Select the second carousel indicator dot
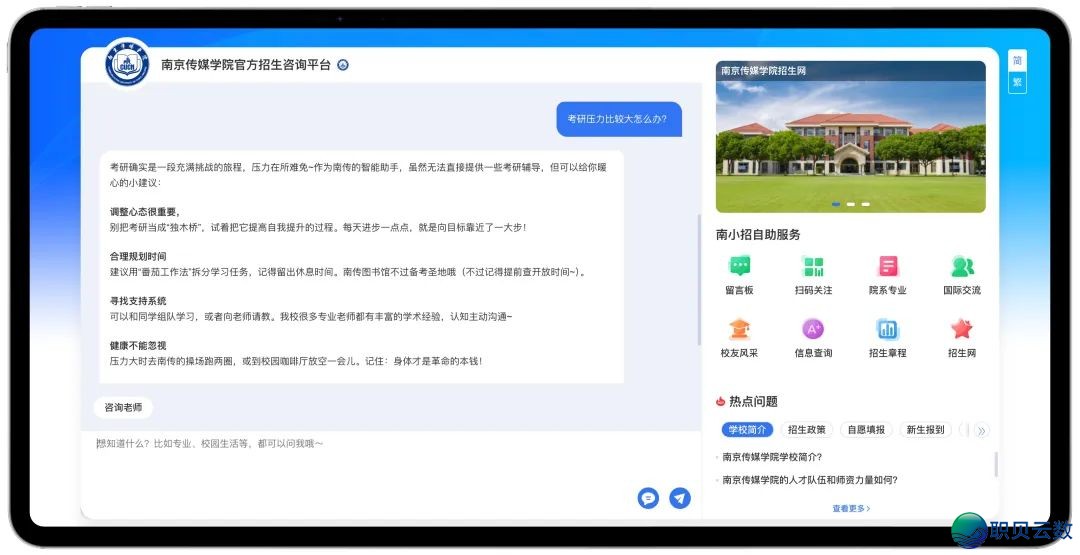Screen dimensions: 1080x555 click(x=851, y=204)
